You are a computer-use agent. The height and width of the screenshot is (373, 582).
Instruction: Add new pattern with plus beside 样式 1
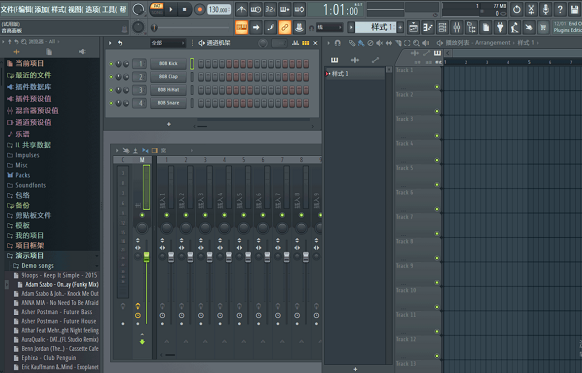coord(400,27)
